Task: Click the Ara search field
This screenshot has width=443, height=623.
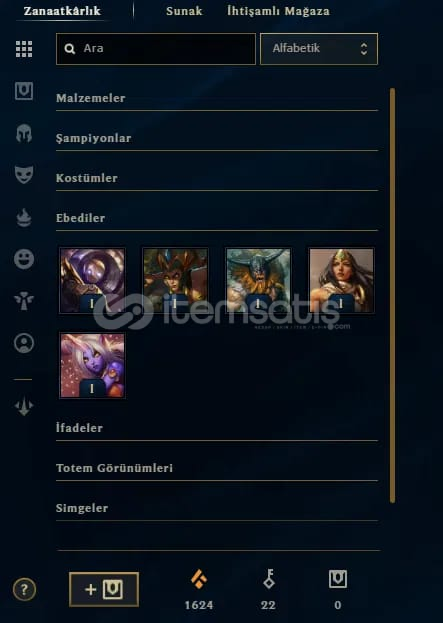Action: pos(156,49)
